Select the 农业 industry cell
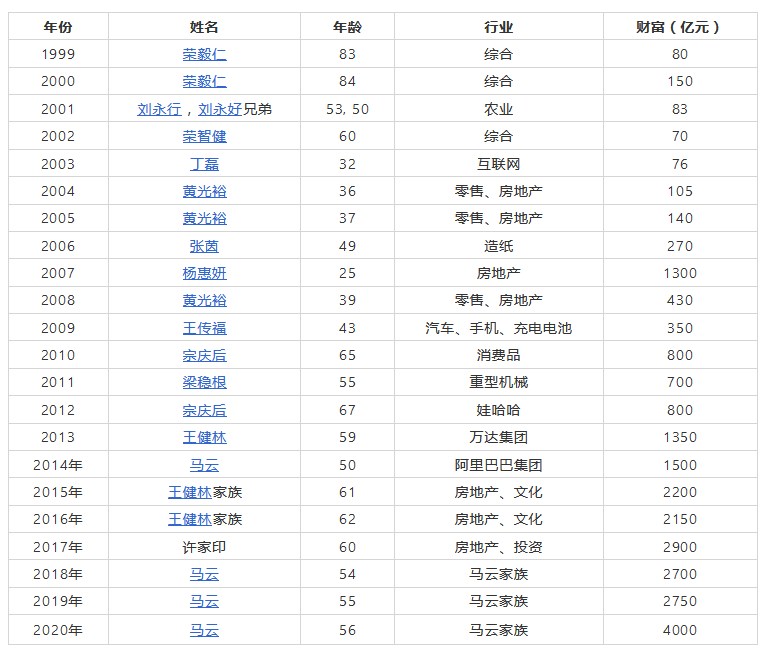Viewport: 767px width, 652px height. pos(498,109)
